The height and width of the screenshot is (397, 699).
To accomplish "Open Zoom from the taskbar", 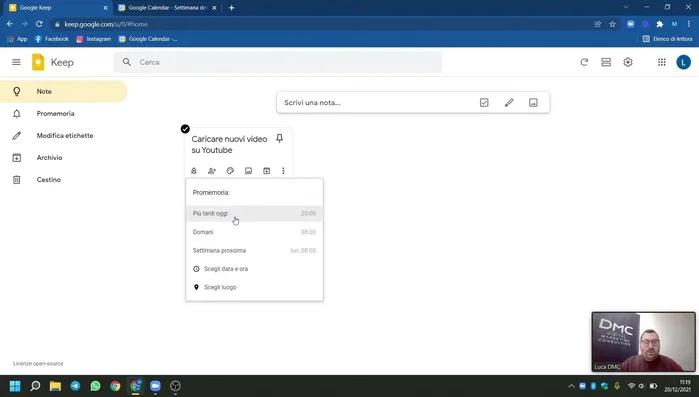I will click(155, 386).
